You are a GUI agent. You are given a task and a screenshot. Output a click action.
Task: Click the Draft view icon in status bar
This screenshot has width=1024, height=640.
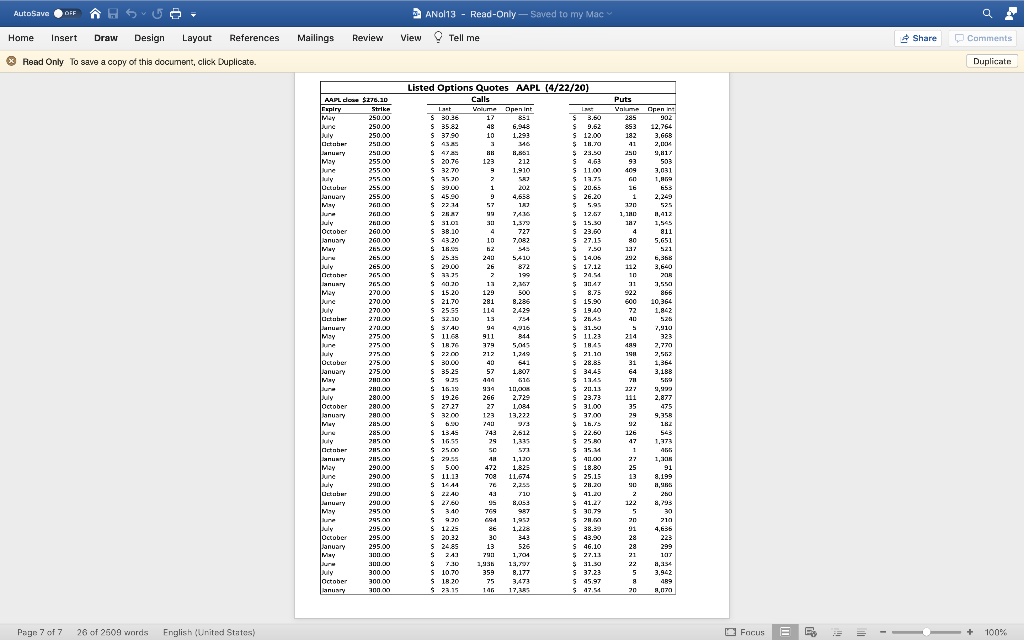pyautogui.click(x=862, y=632)
